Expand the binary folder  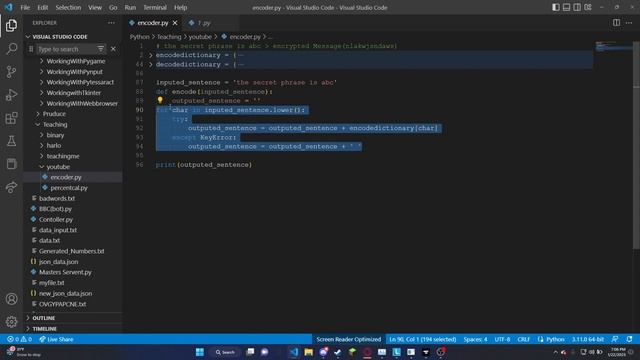(55, 135)
